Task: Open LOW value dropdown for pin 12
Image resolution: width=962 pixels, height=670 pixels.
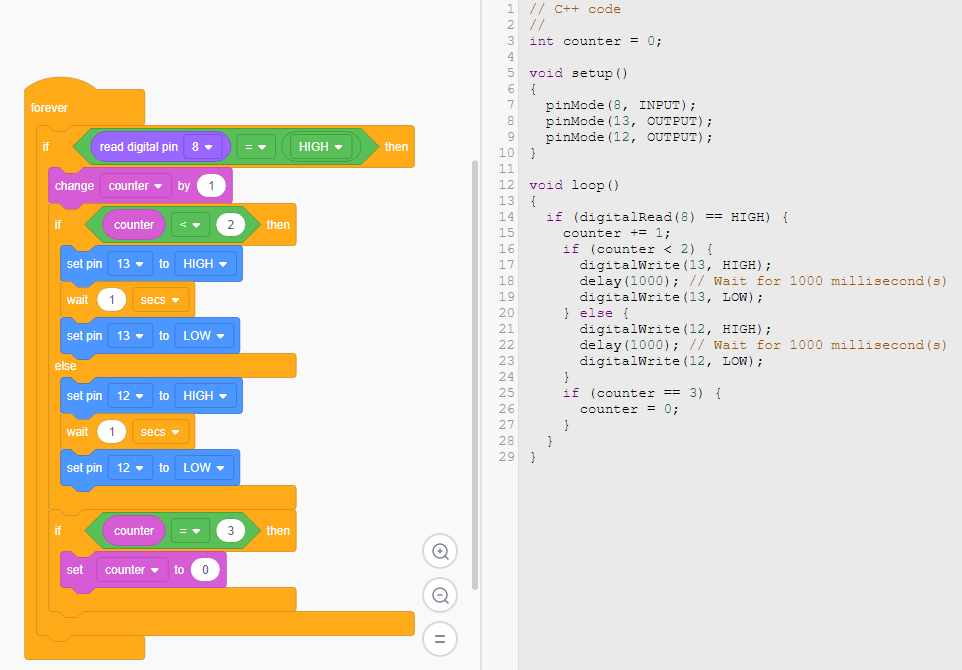Action: (204, 468)
